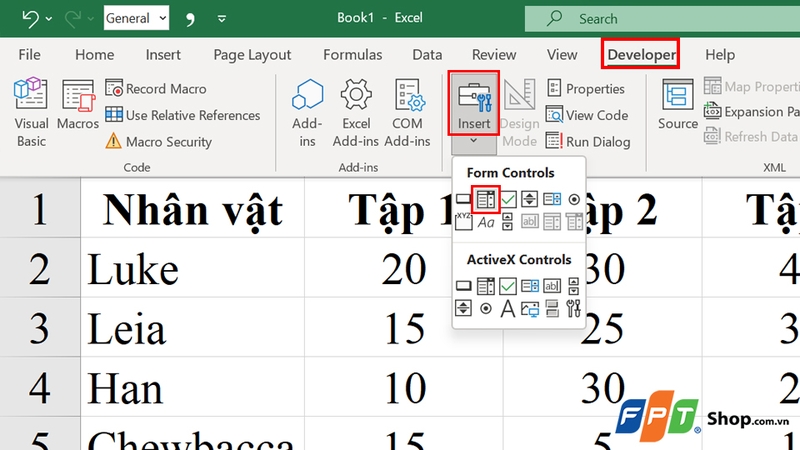Click the Insert controls toolbox icon
Screen dimensions: 800x450
[x=474, y=104]
